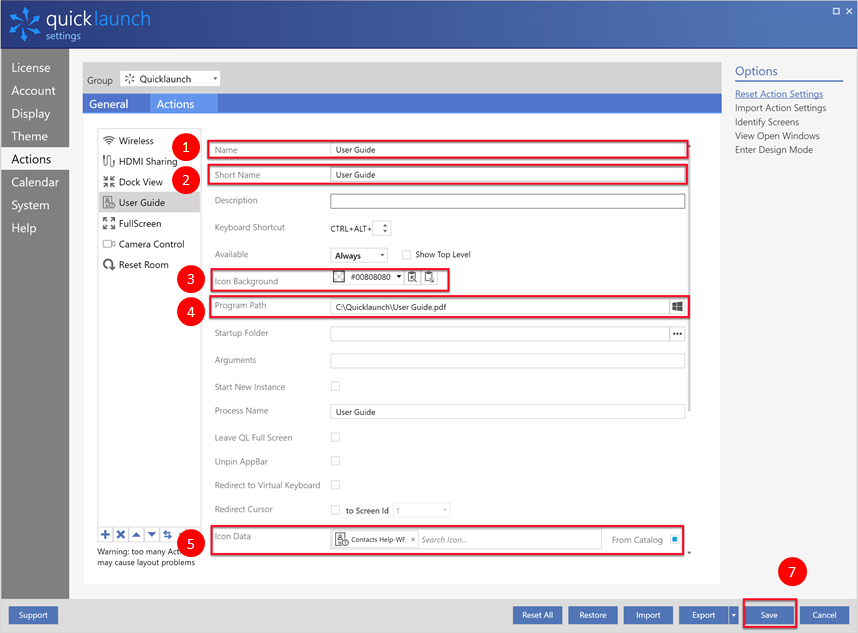
Task: Open System settings in sidebar
Action: pos(30,205)
